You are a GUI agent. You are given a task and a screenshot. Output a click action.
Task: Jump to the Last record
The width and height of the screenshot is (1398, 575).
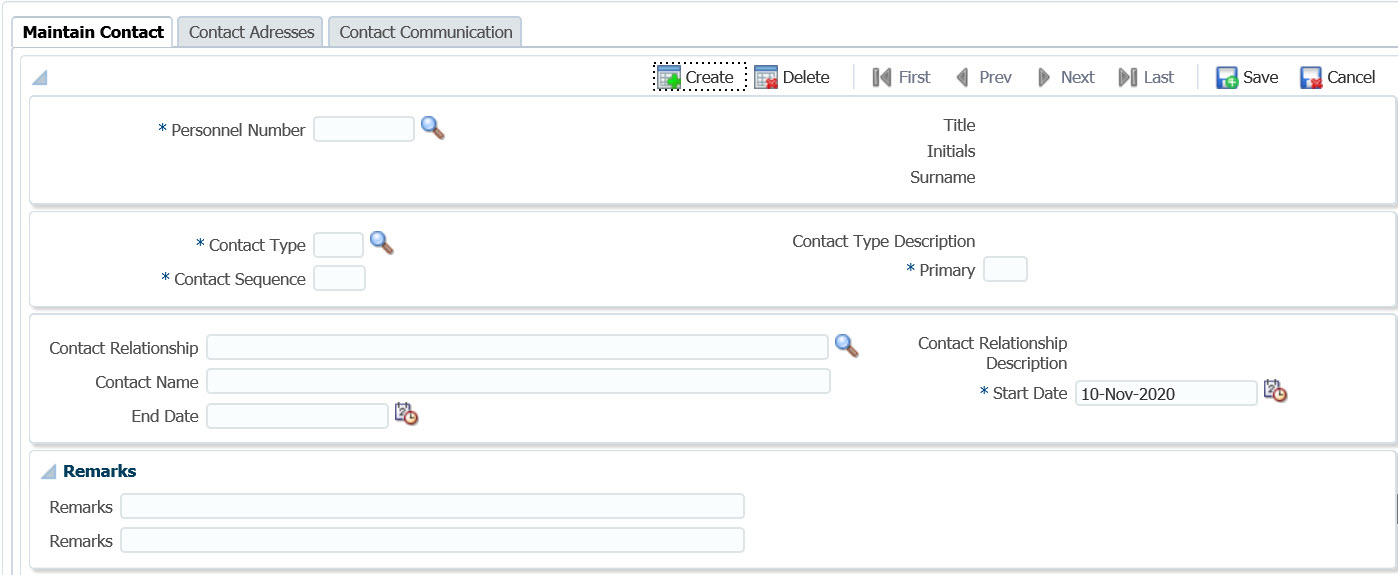click(1147, 77)
